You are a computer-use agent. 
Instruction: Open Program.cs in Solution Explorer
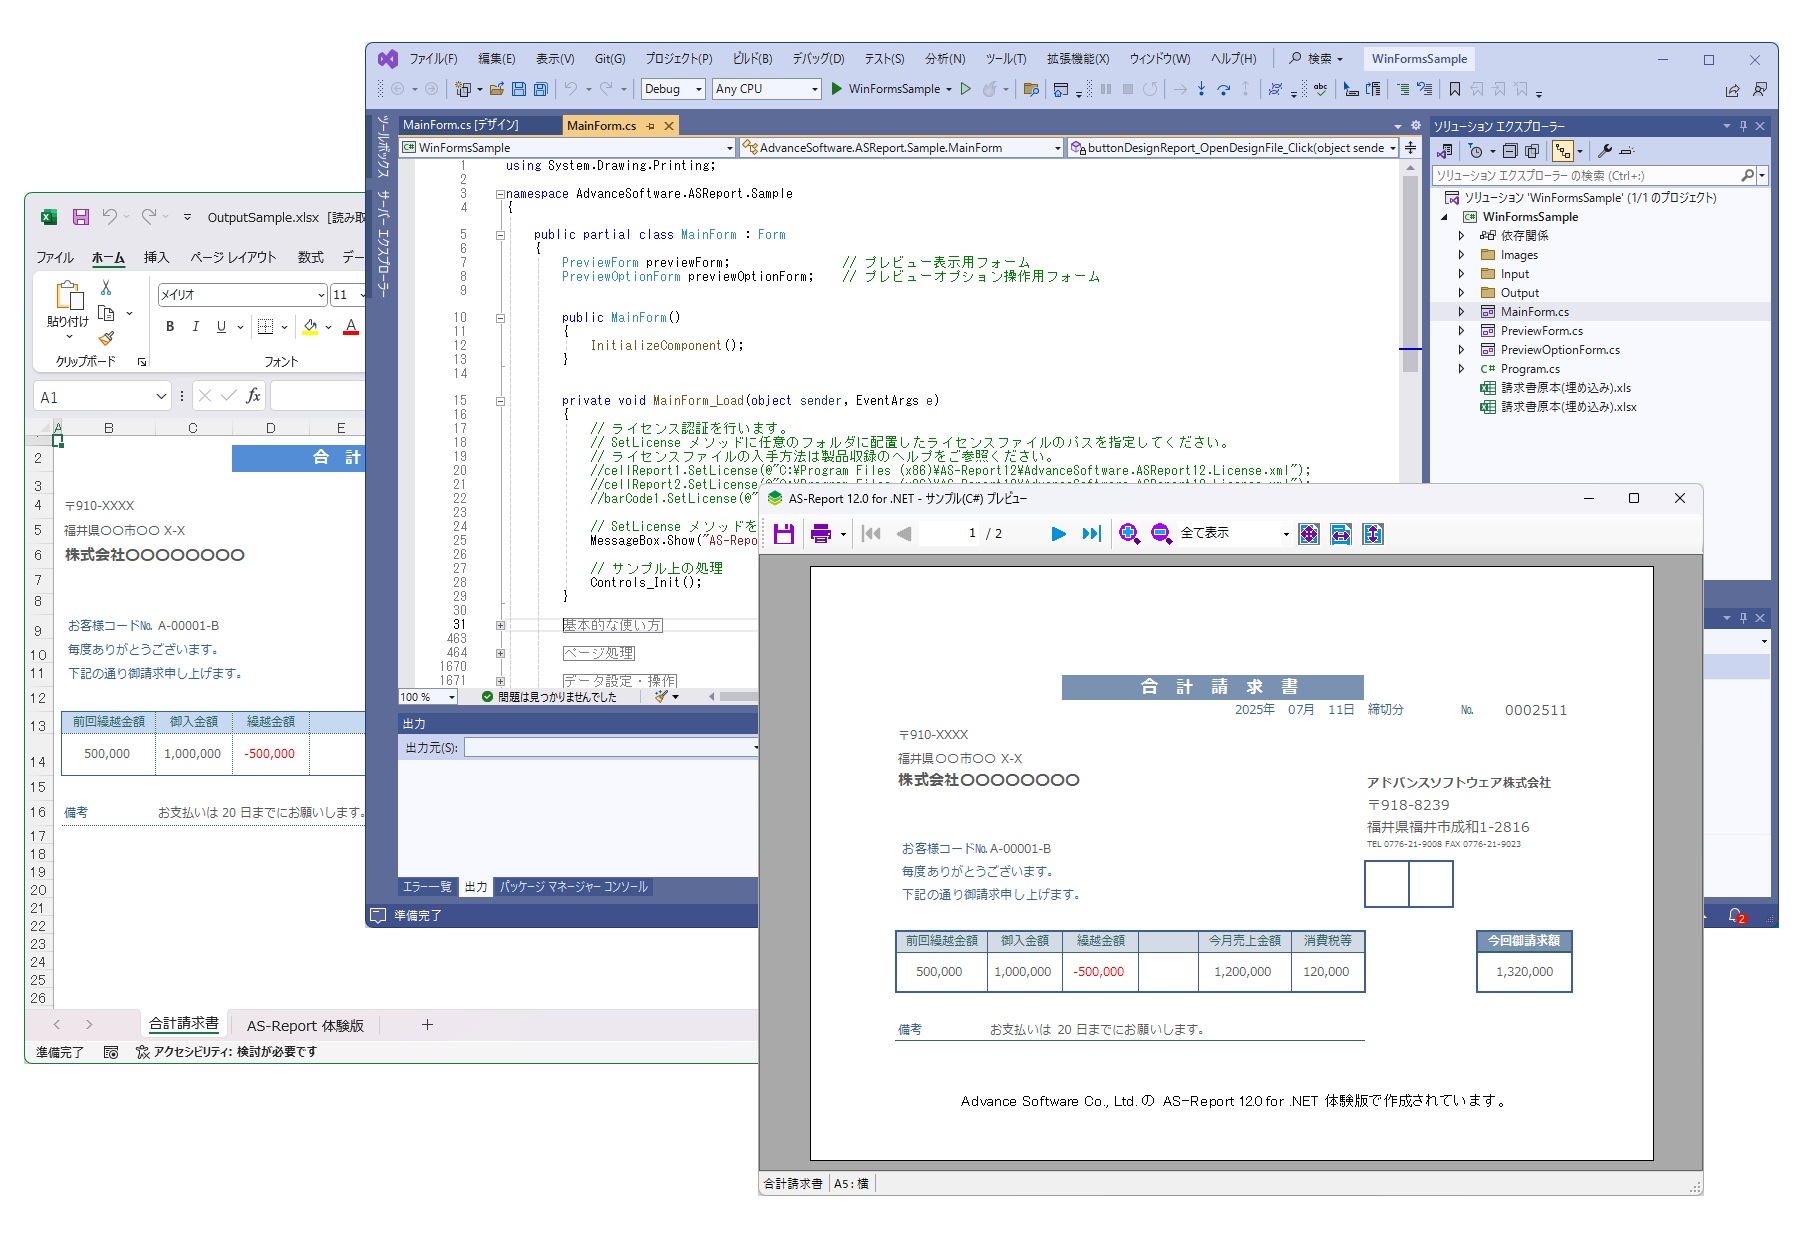coord(1529,369)
